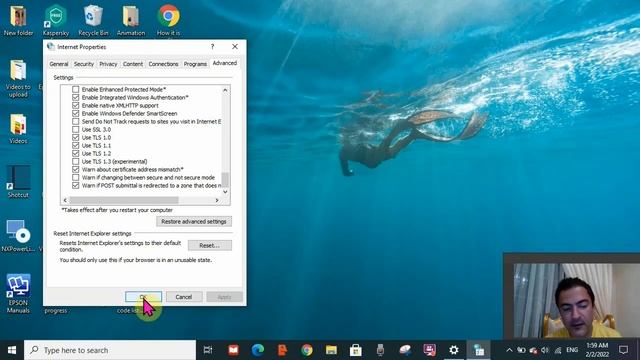Open the Settings gear on taskbar
The height and width of the screenshot is (360, 640).
tap(453, 350)
